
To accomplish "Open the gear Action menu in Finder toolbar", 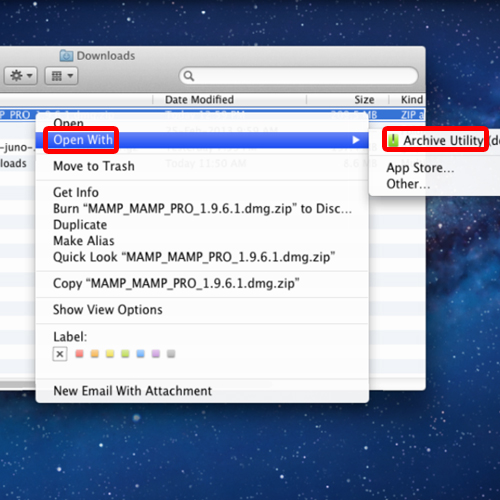I will [21, 76].
